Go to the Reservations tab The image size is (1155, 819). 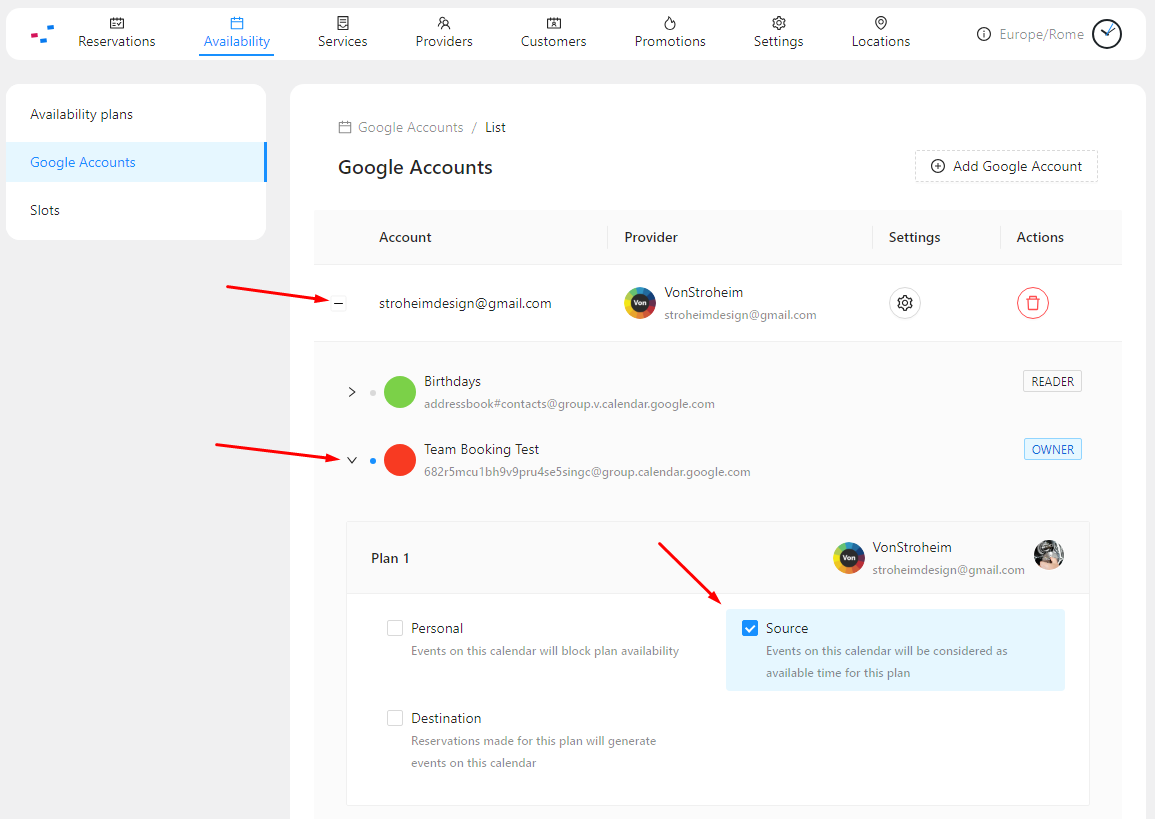[117, 33]
